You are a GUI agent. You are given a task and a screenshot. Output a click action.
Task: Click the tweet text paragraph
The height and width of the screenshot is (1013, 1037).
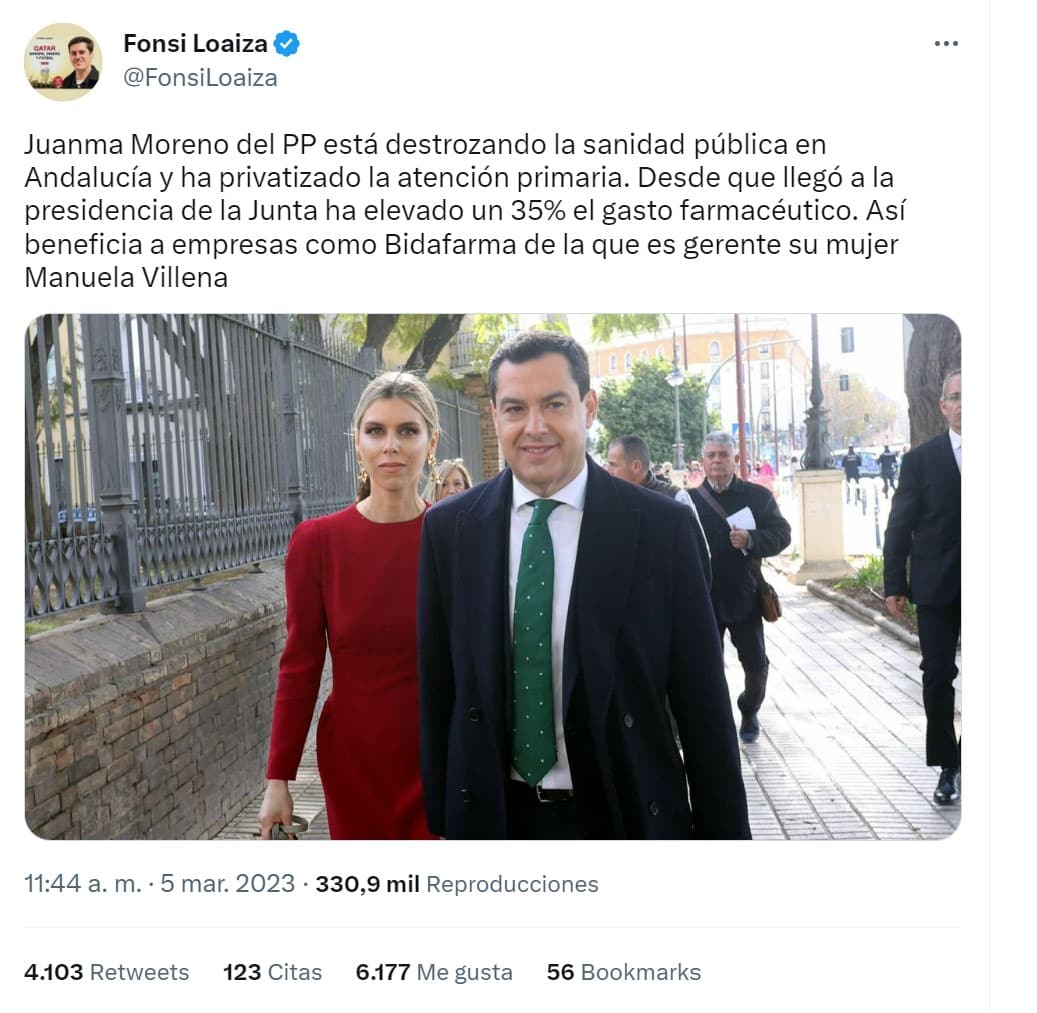[x=464, y=211]
